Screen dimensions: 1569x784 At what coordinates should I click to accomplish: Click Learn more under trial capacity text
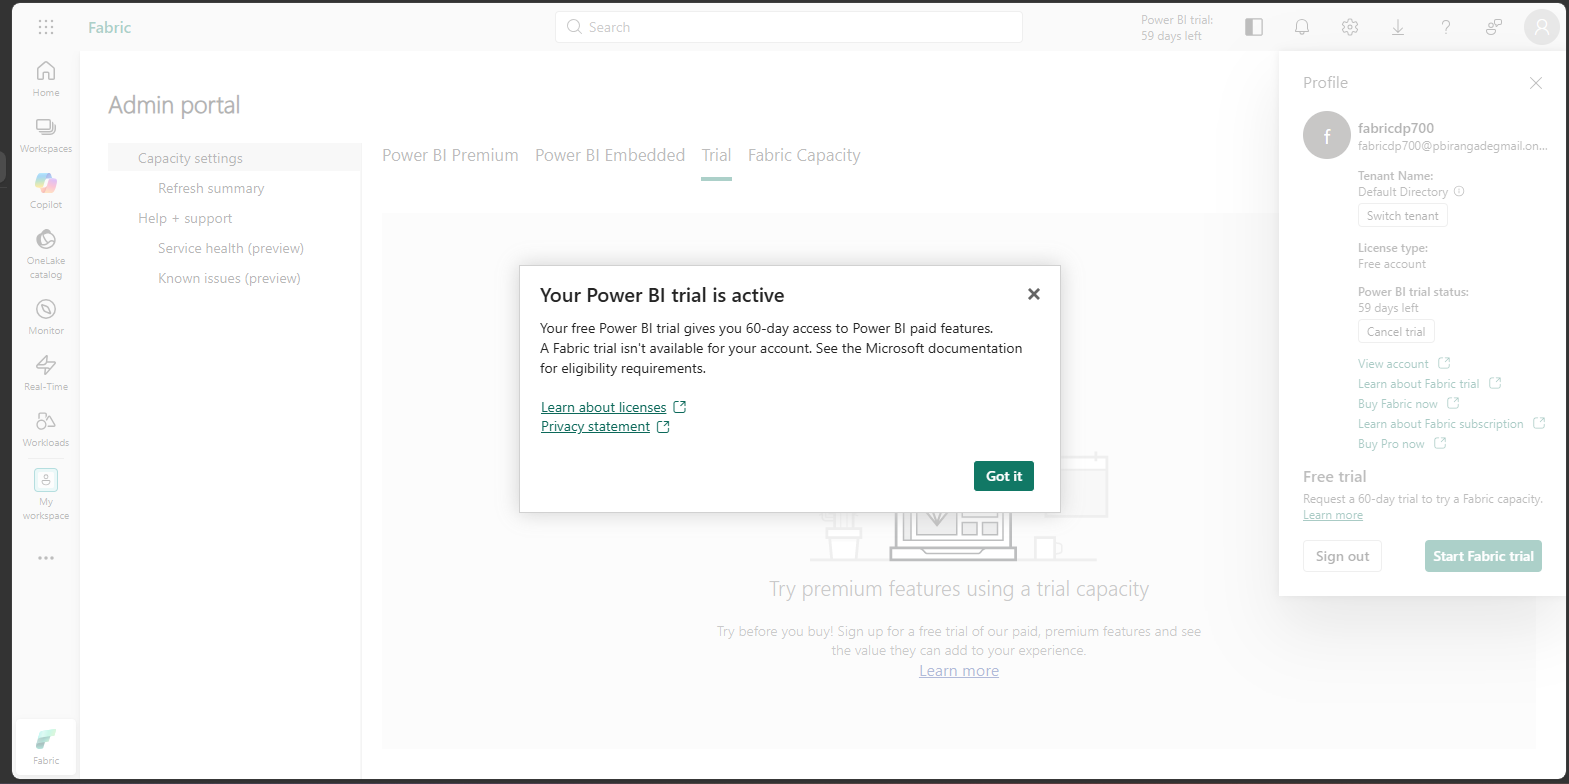click(x=959, y=671)
